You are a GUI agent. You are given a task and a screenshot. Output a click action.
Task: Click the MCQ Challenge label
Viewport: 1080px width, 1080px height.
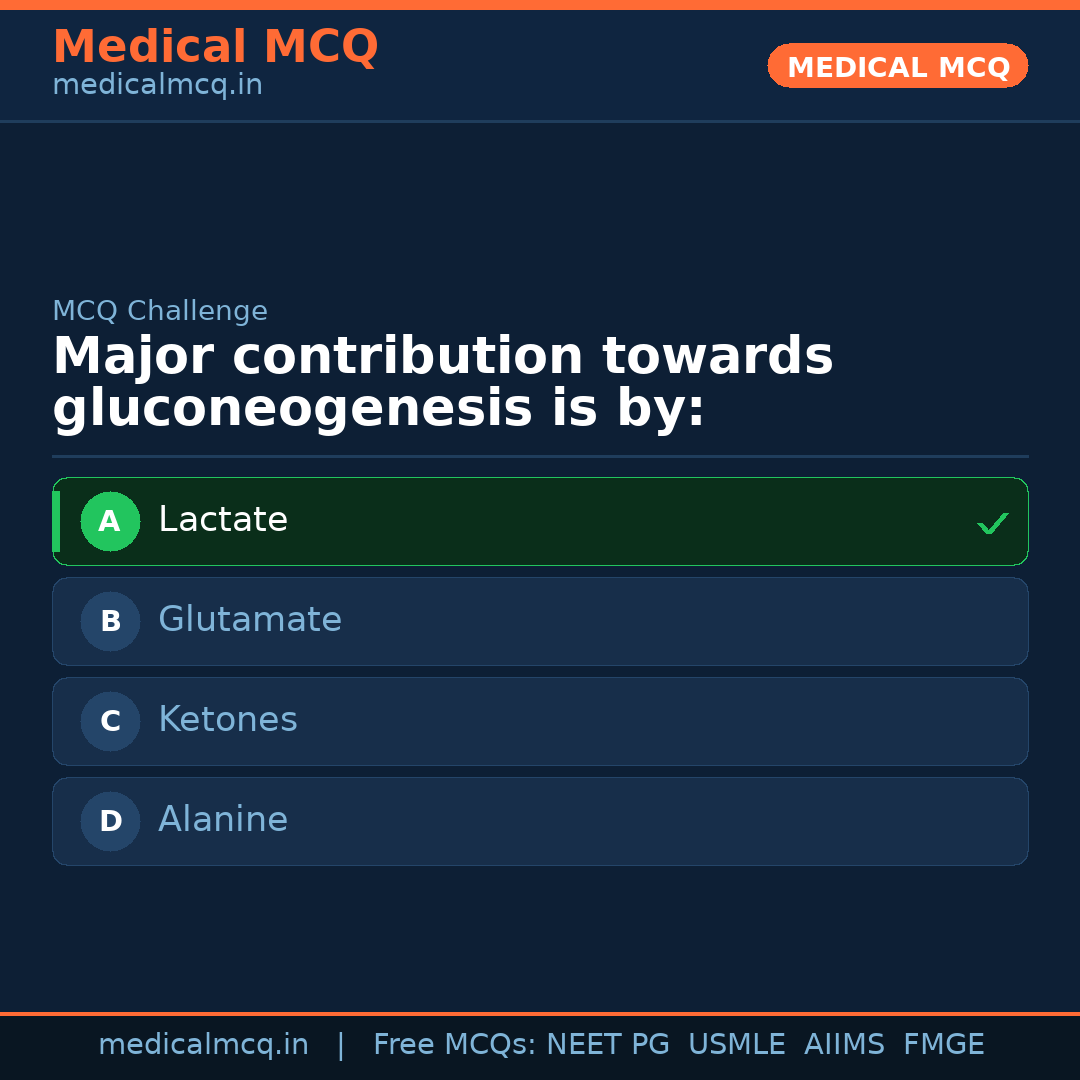pos(160,311)
